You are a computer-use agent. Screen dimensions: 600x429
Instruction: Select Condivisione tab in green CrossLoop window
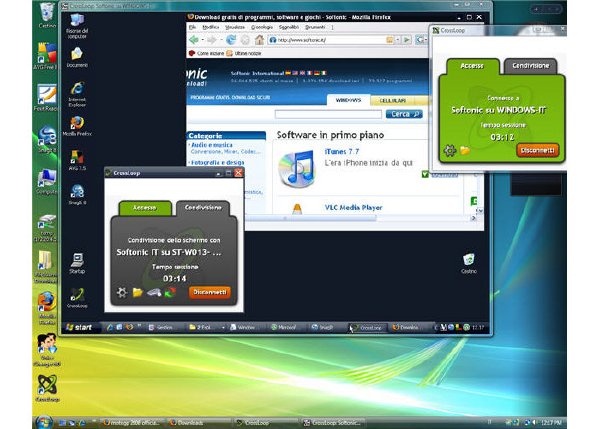(x=530, y=66)
